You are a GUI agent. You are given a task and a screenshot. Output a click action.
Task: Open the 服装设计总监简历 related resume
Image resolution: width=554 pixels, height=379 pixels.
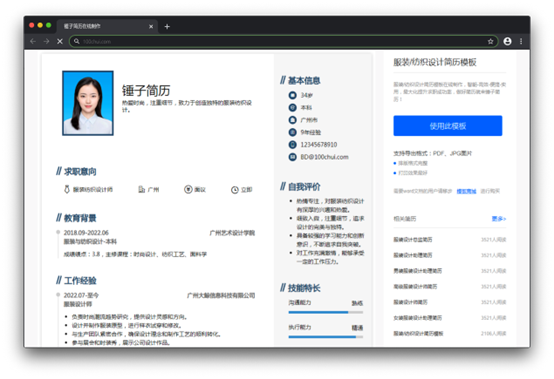coord(413,239)
